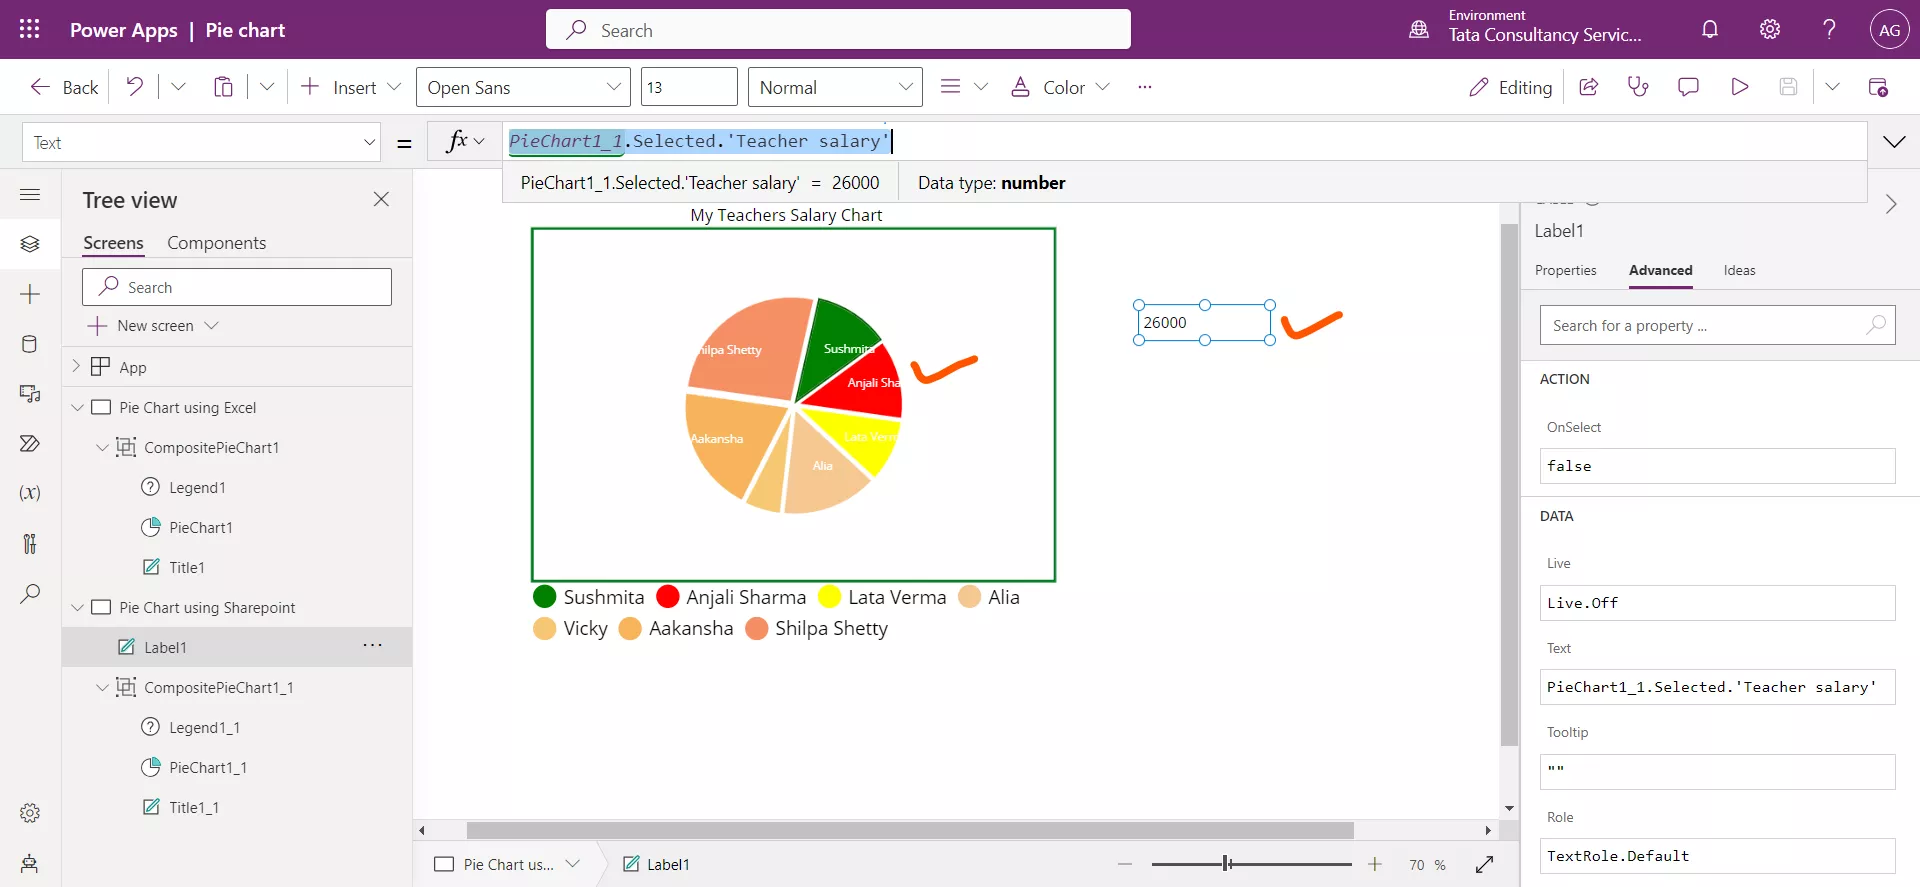Screen dimensions: 1920x887
Task: Open settings gear in header
Action: [1770, 30]
